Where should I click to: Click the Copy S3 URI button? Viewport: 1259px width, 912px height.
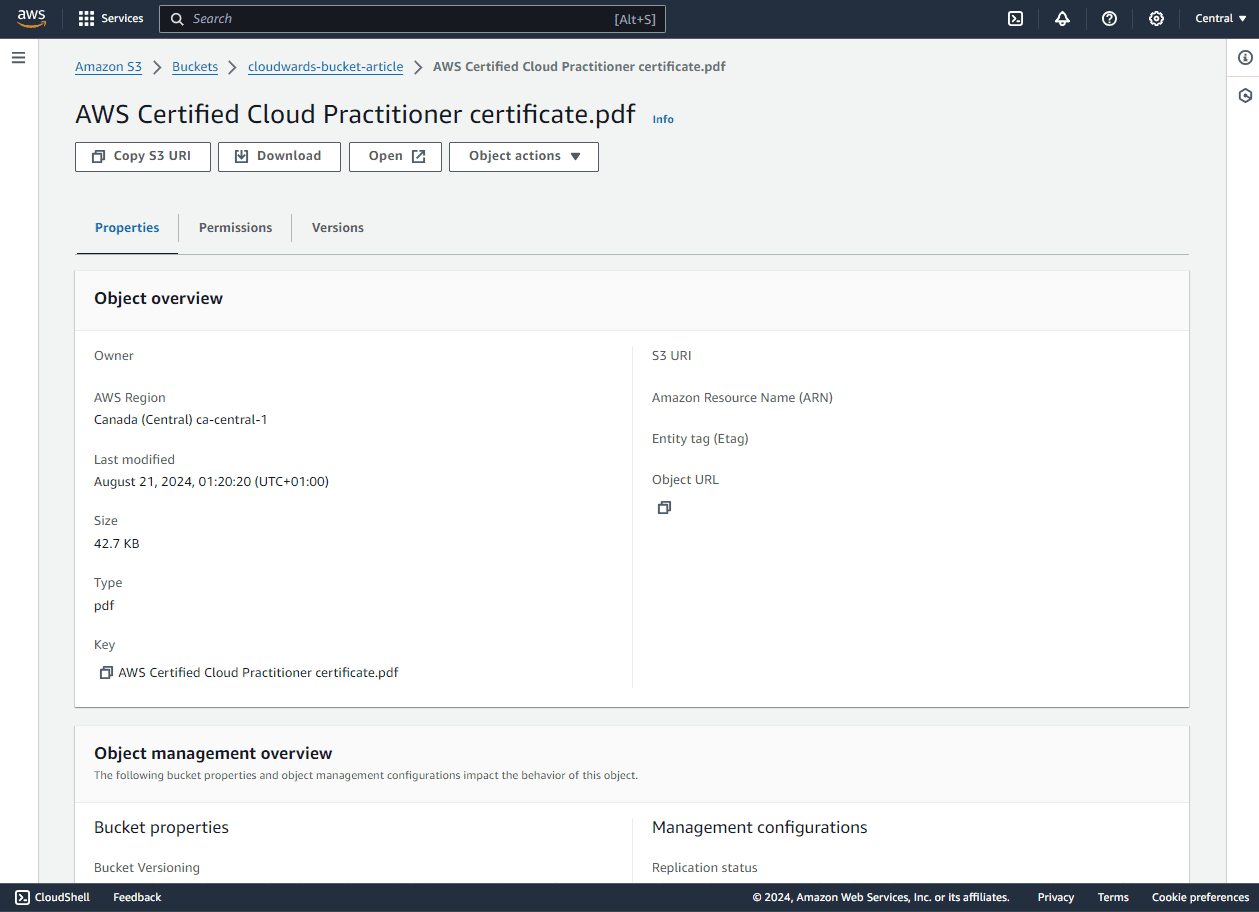coord(143,157)
